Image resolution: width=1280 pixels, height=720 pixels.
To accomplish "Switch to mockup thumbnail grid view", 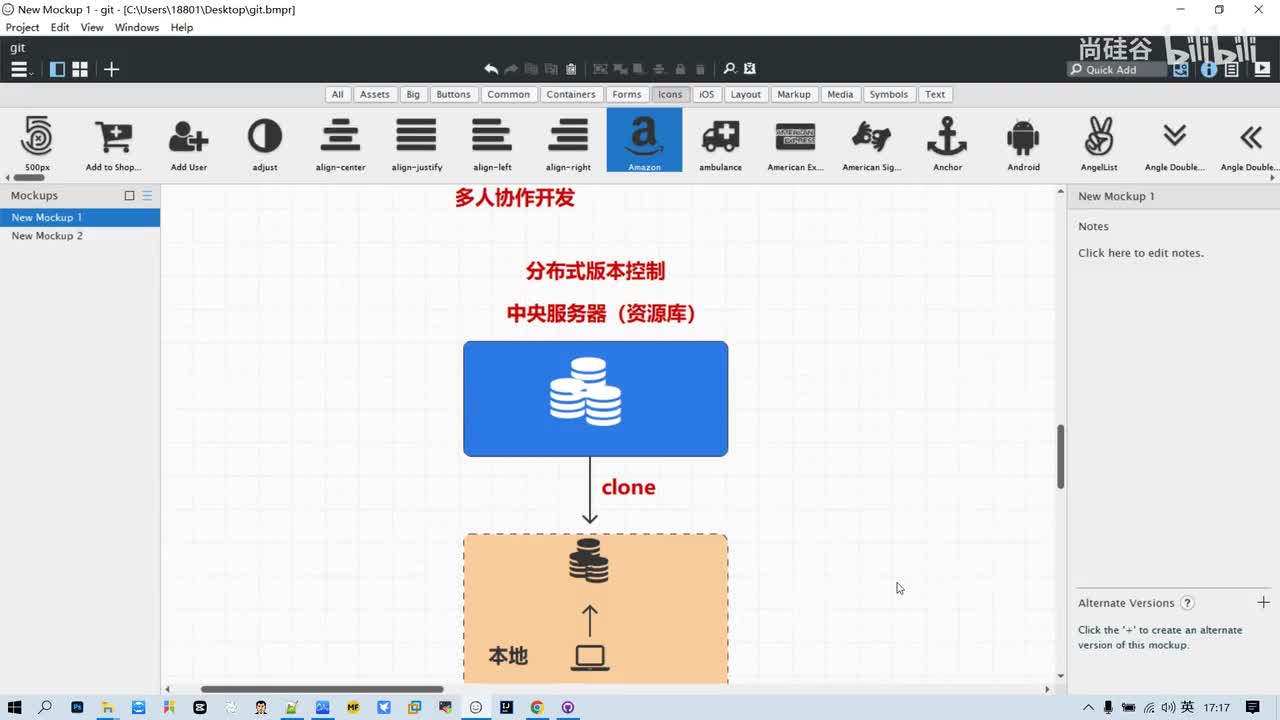I will pos(80,69).
